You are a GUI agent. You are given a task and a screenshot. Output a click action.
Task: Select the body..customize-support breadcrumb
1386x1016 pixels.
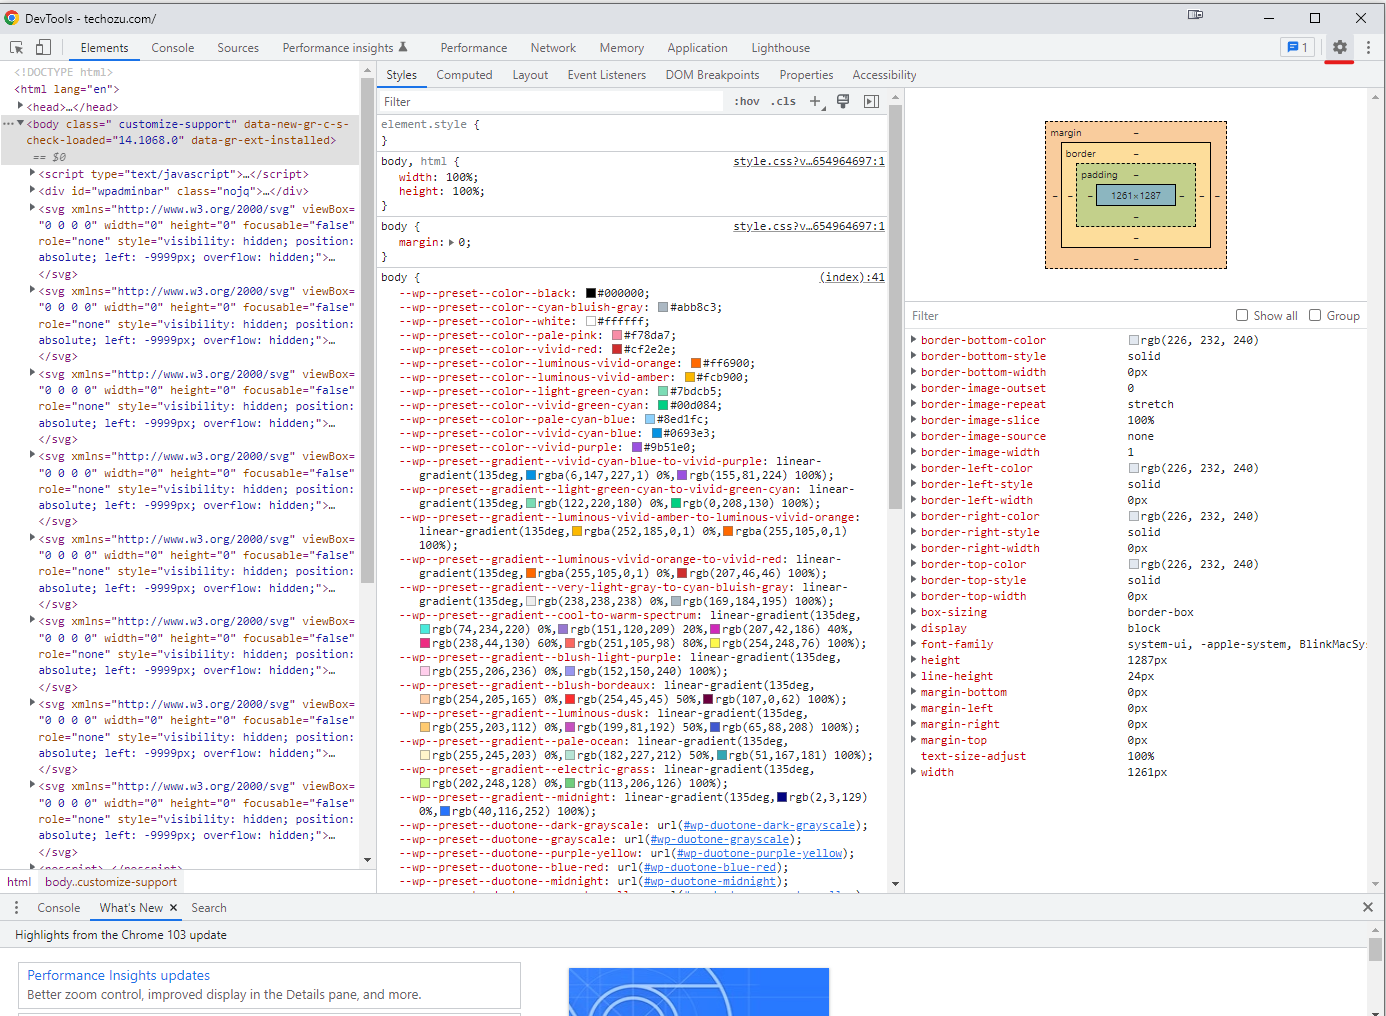[x=110, y=881]
